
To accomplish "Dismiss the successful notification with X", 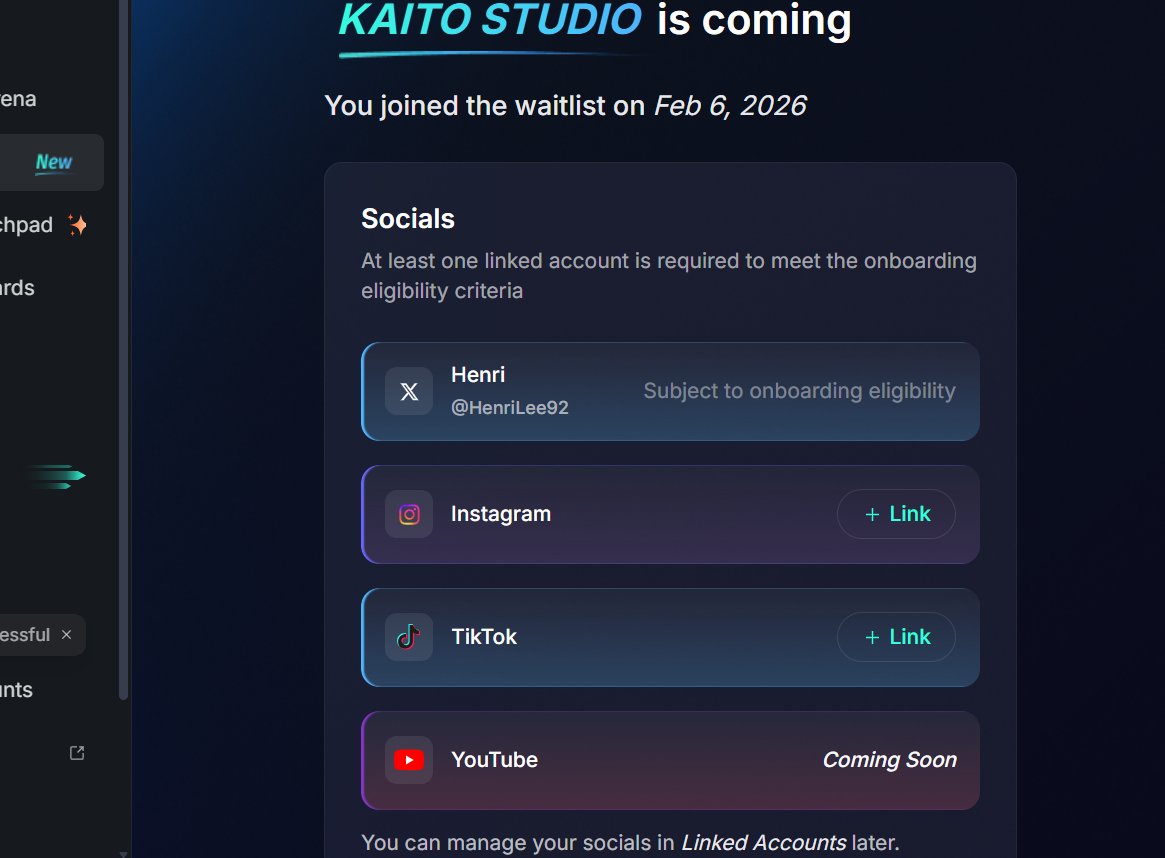I will tap(66, 635).
